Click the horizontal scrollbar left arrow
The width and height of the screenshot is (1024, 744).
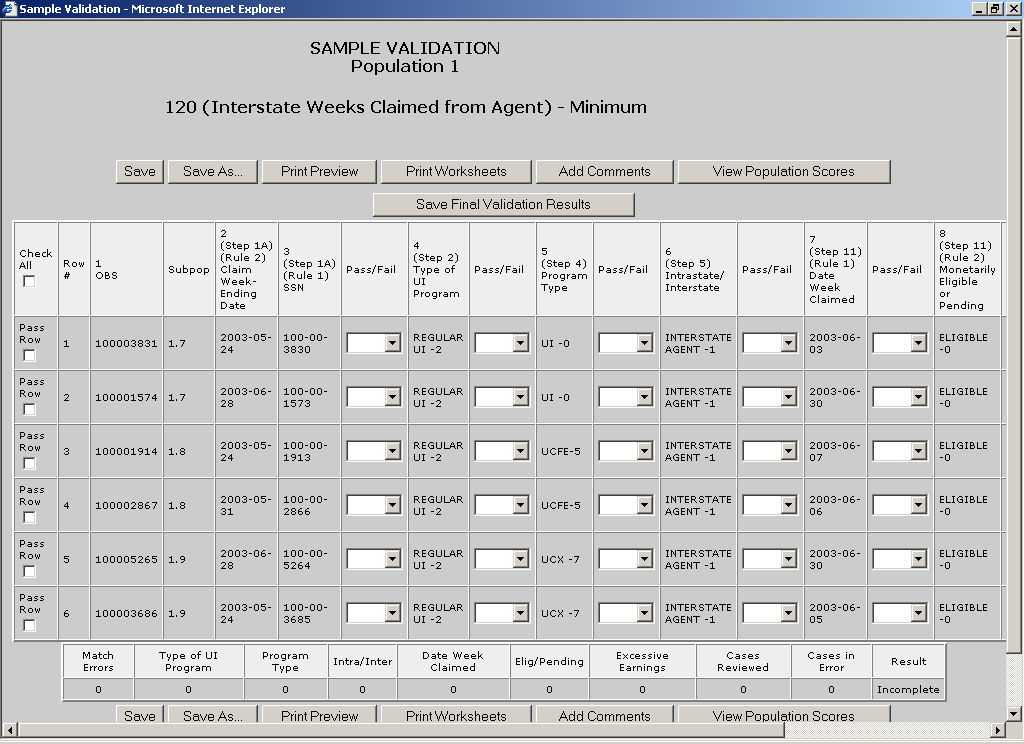pyautogui.click(x=10, y=730)
